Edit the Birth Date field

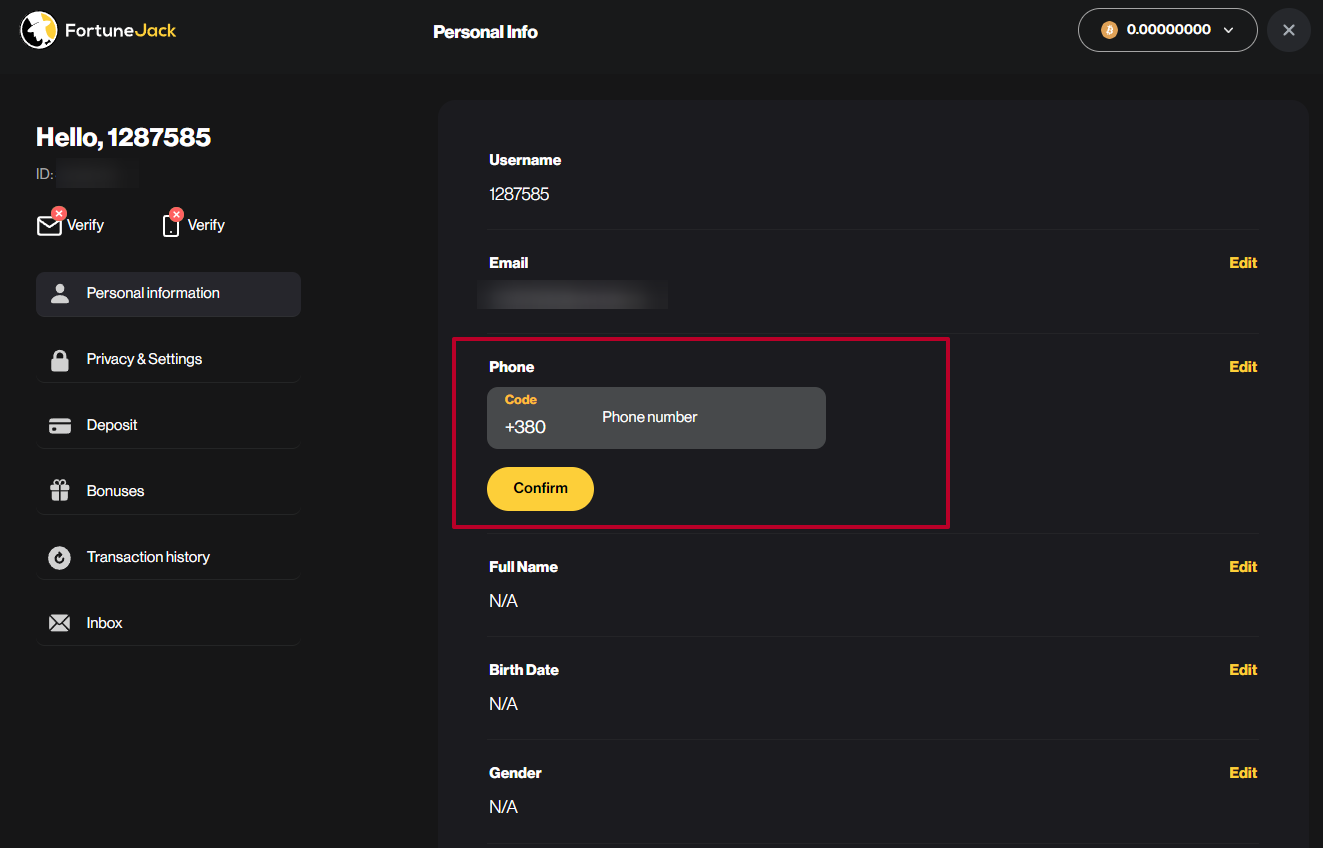point(1243,670)
